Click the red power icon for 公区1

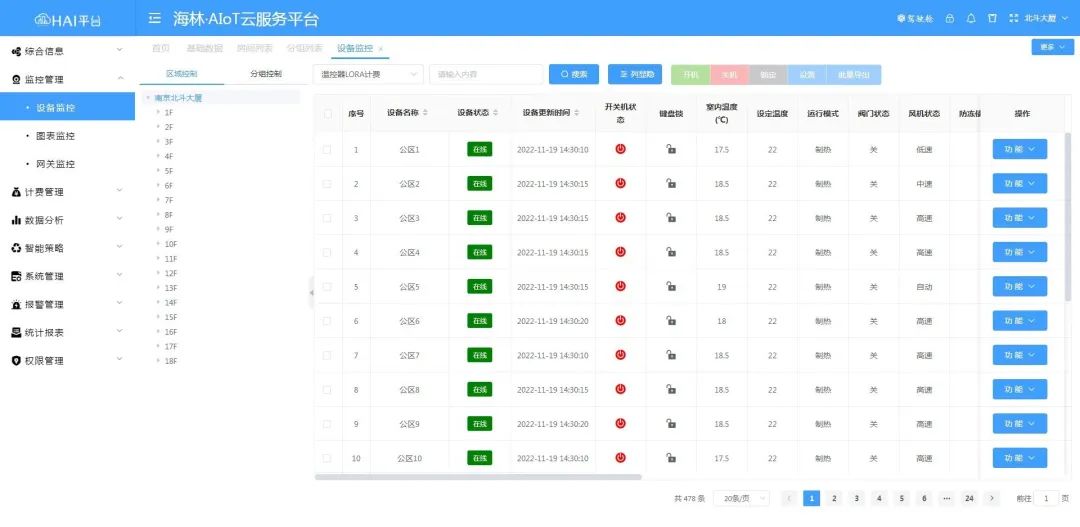(620, 149)
